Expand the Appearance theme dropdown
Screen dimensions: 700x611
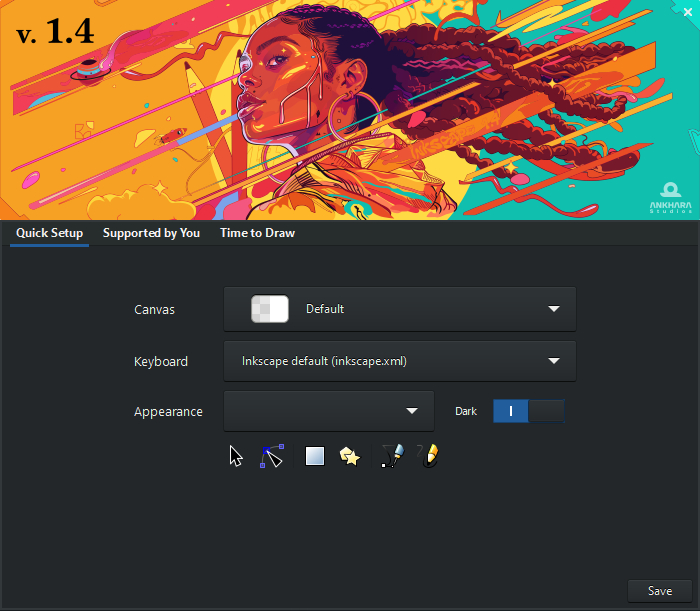point(329,411)
